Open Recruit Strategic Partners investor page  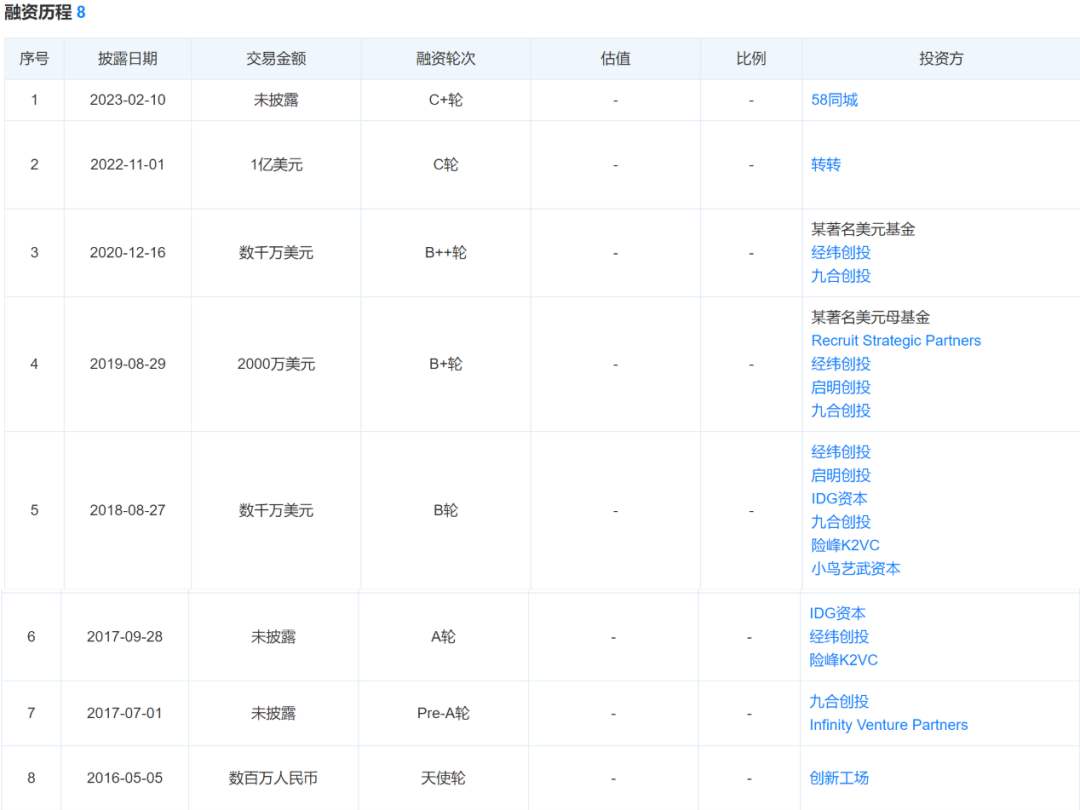click(895, 340)
